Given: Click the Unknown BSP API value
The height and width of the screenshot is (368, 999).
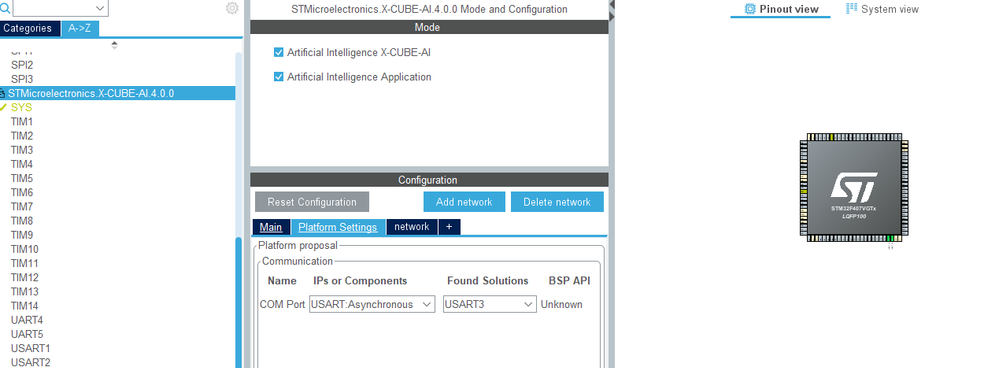Looking at the screenshot, I should (561, 304).
